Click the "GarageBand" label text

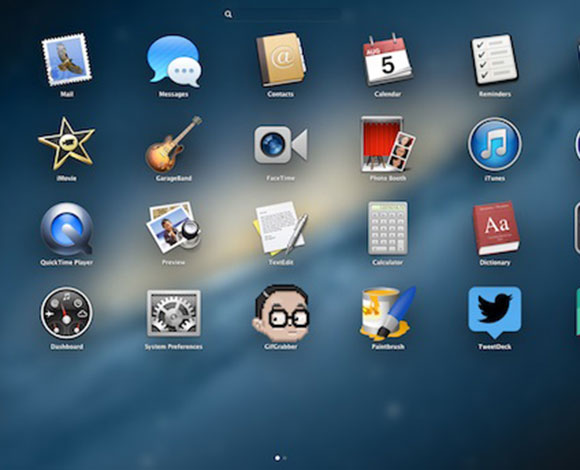coord(173,178)
